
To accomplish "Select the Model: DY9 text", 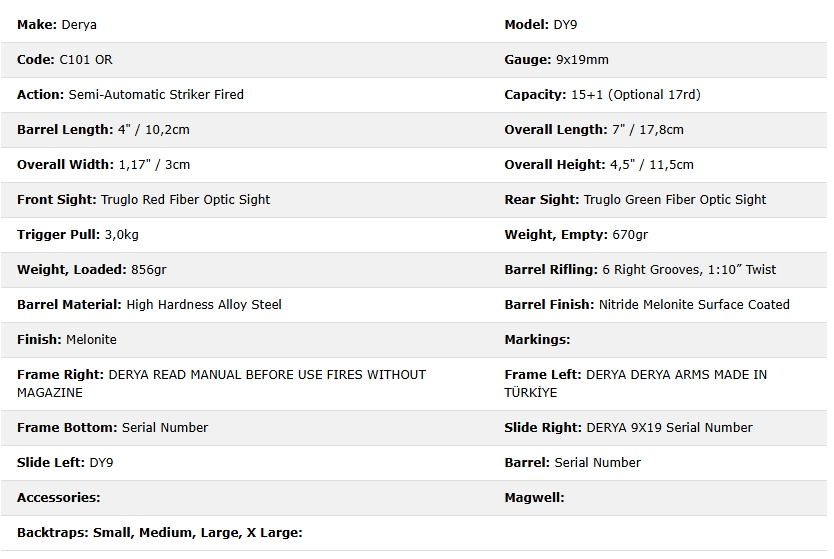I will [x=541, y=24].
